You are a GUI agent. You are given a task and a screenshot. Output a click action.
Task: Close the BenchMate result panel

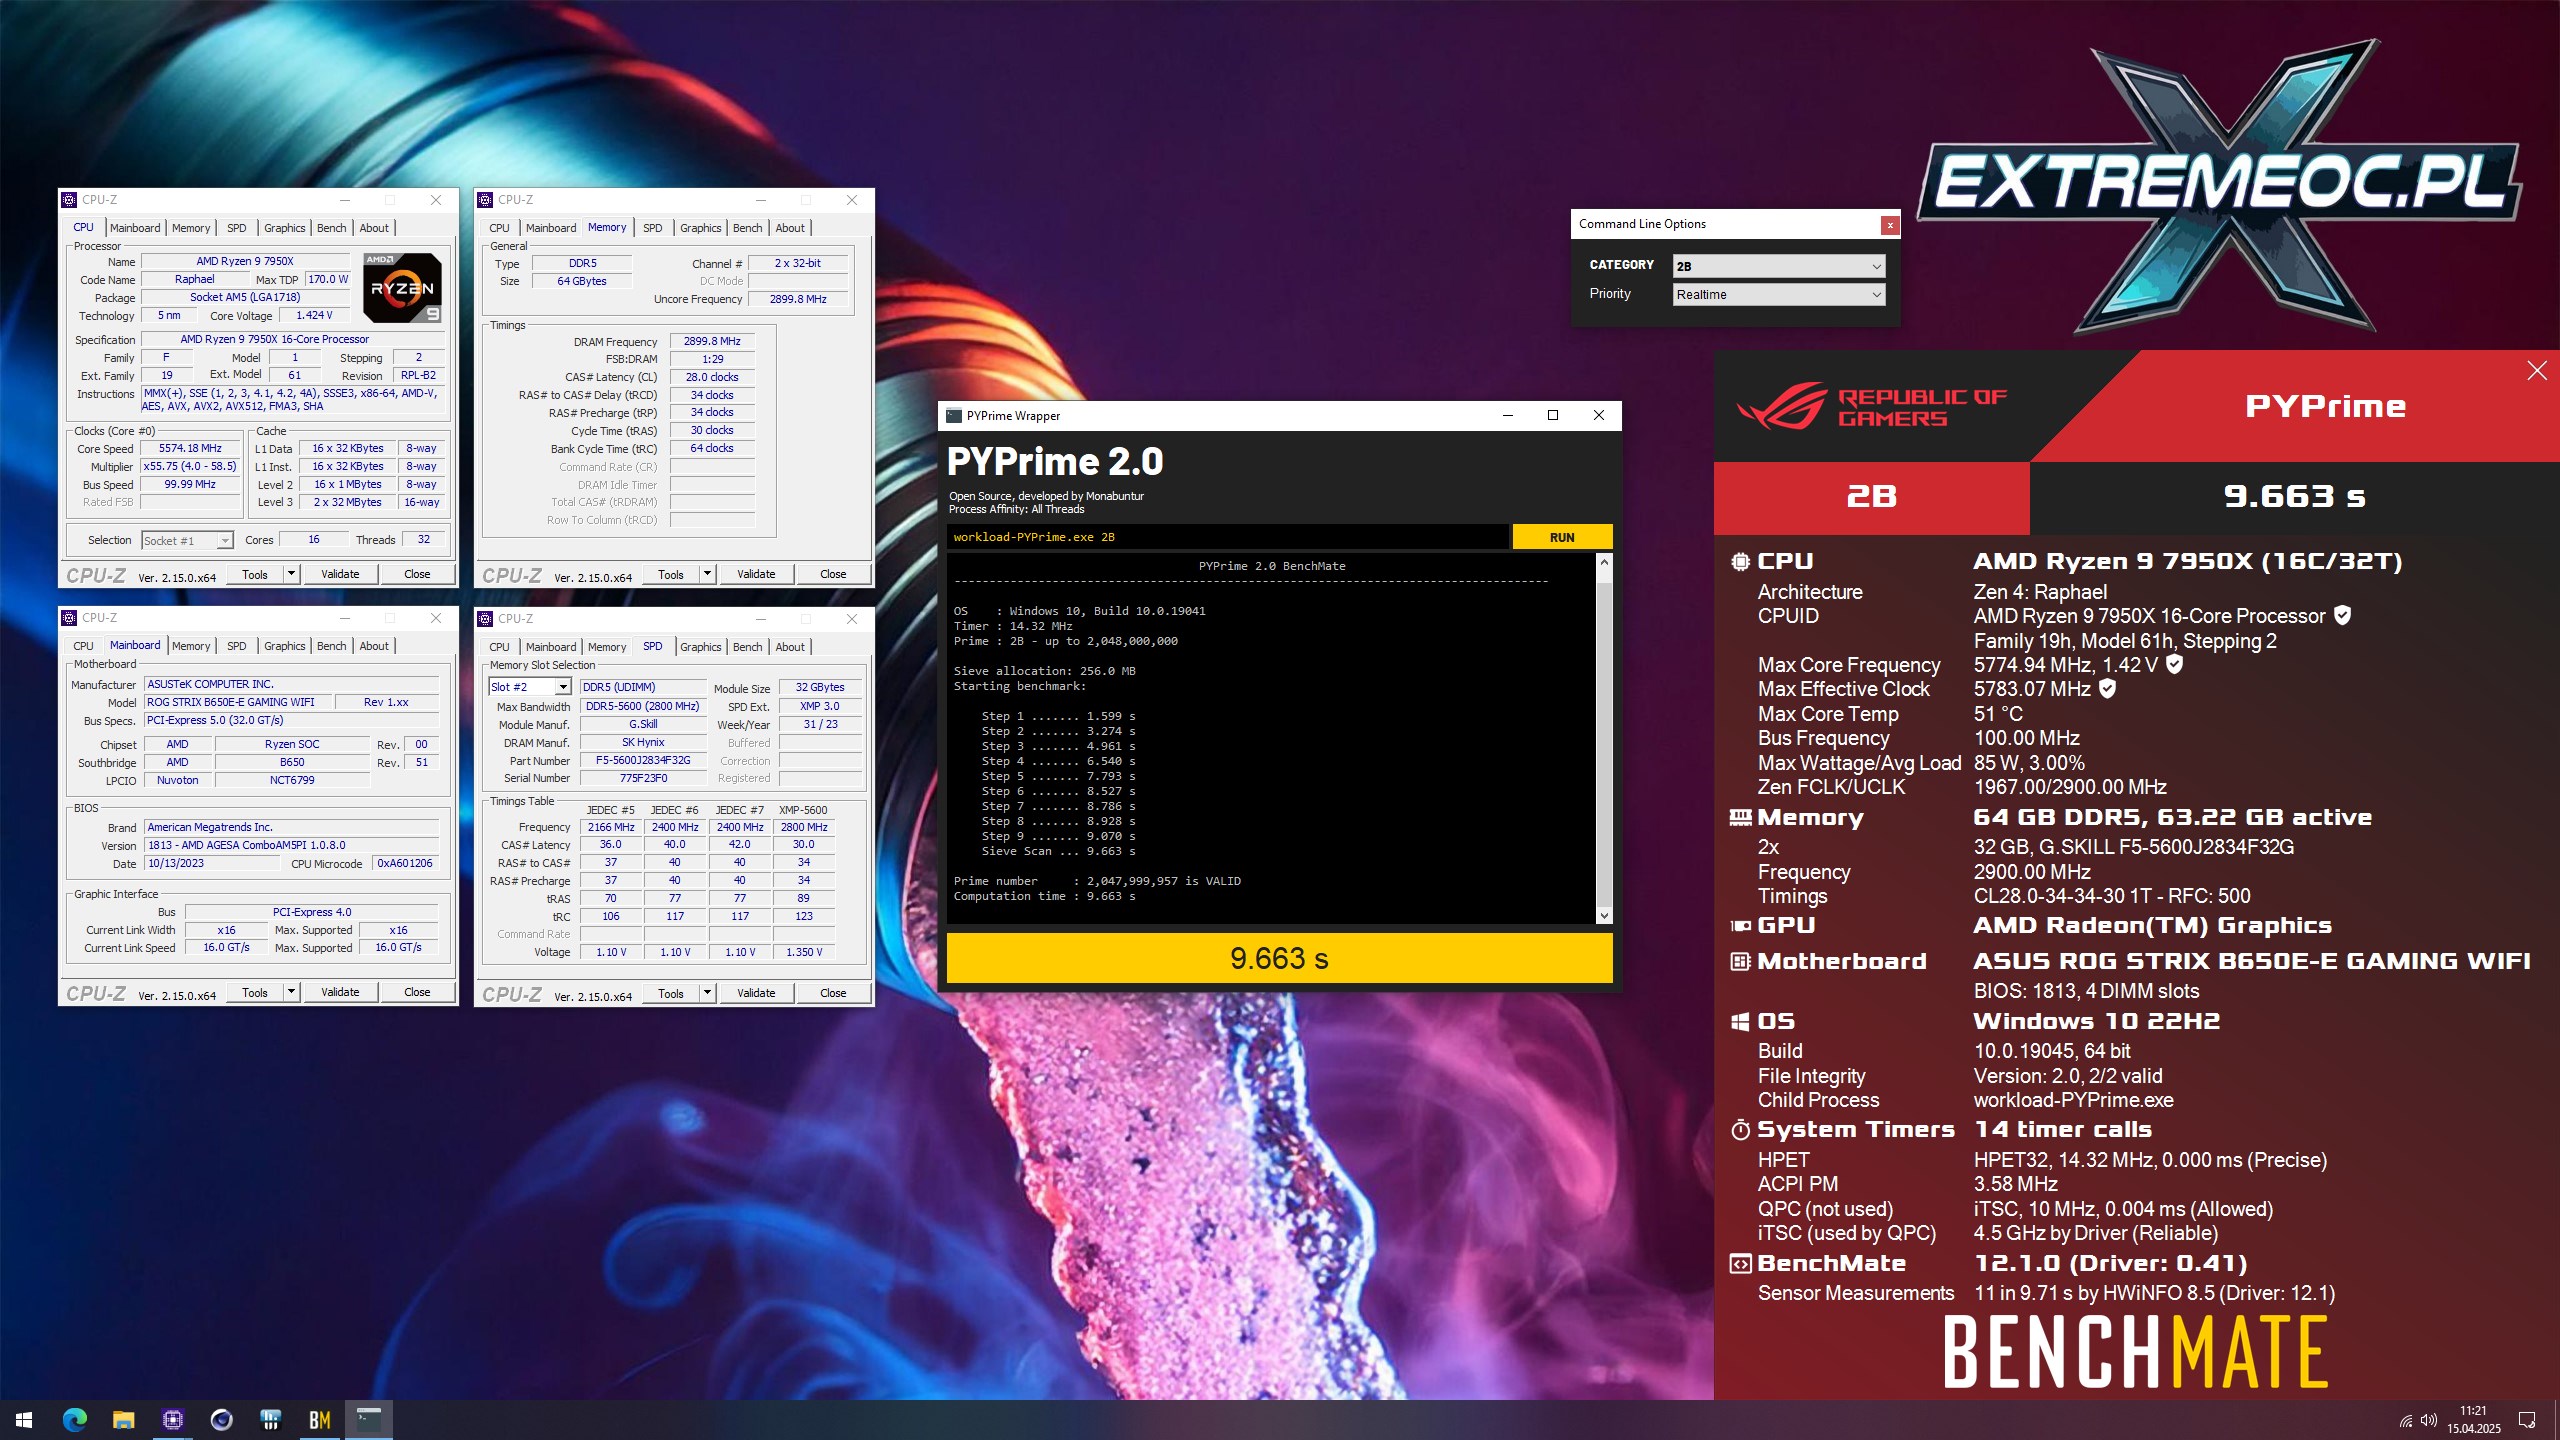coord(2537,371)
